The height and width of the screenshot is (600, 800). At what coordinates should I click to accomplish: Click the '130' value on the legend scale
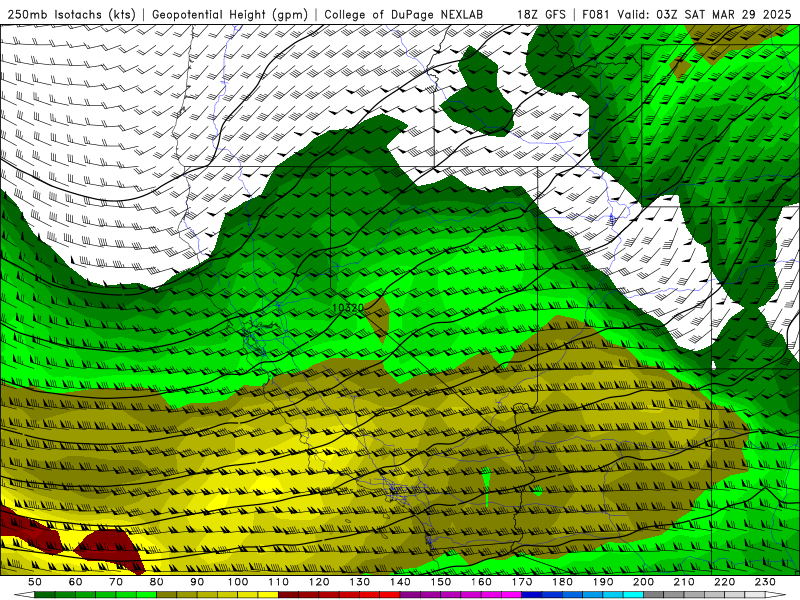360,582
